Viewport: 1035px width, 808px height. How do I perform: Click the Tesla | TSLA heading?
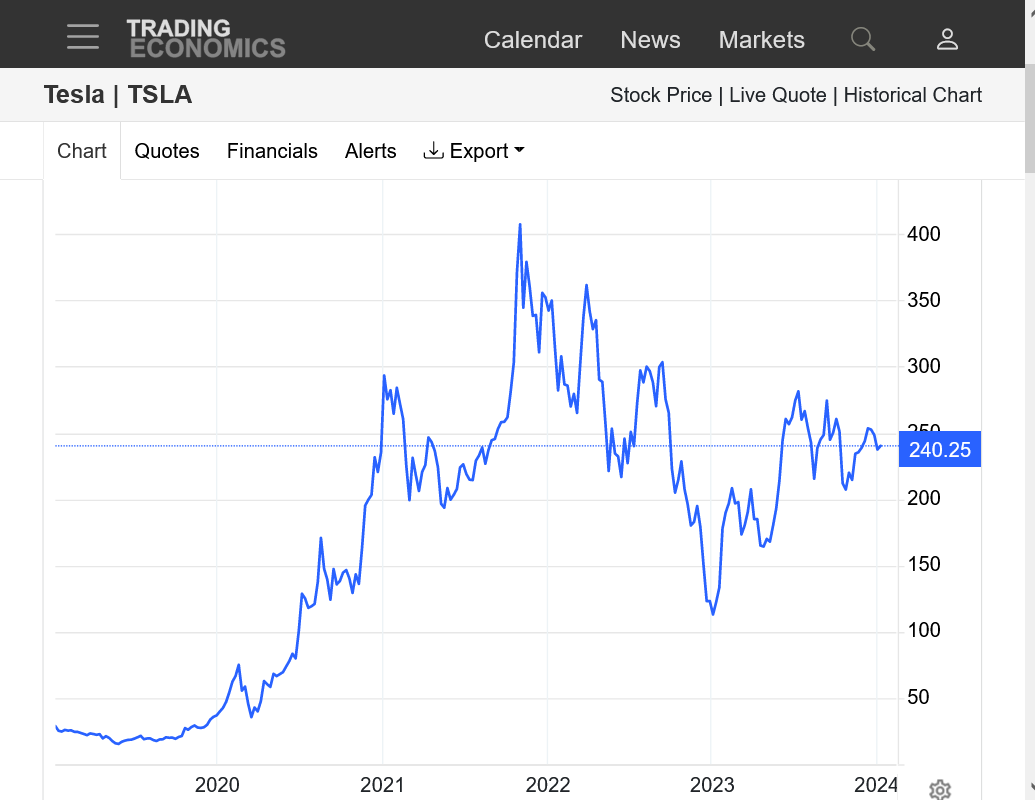pyautogui.click(x=118, y=94)
